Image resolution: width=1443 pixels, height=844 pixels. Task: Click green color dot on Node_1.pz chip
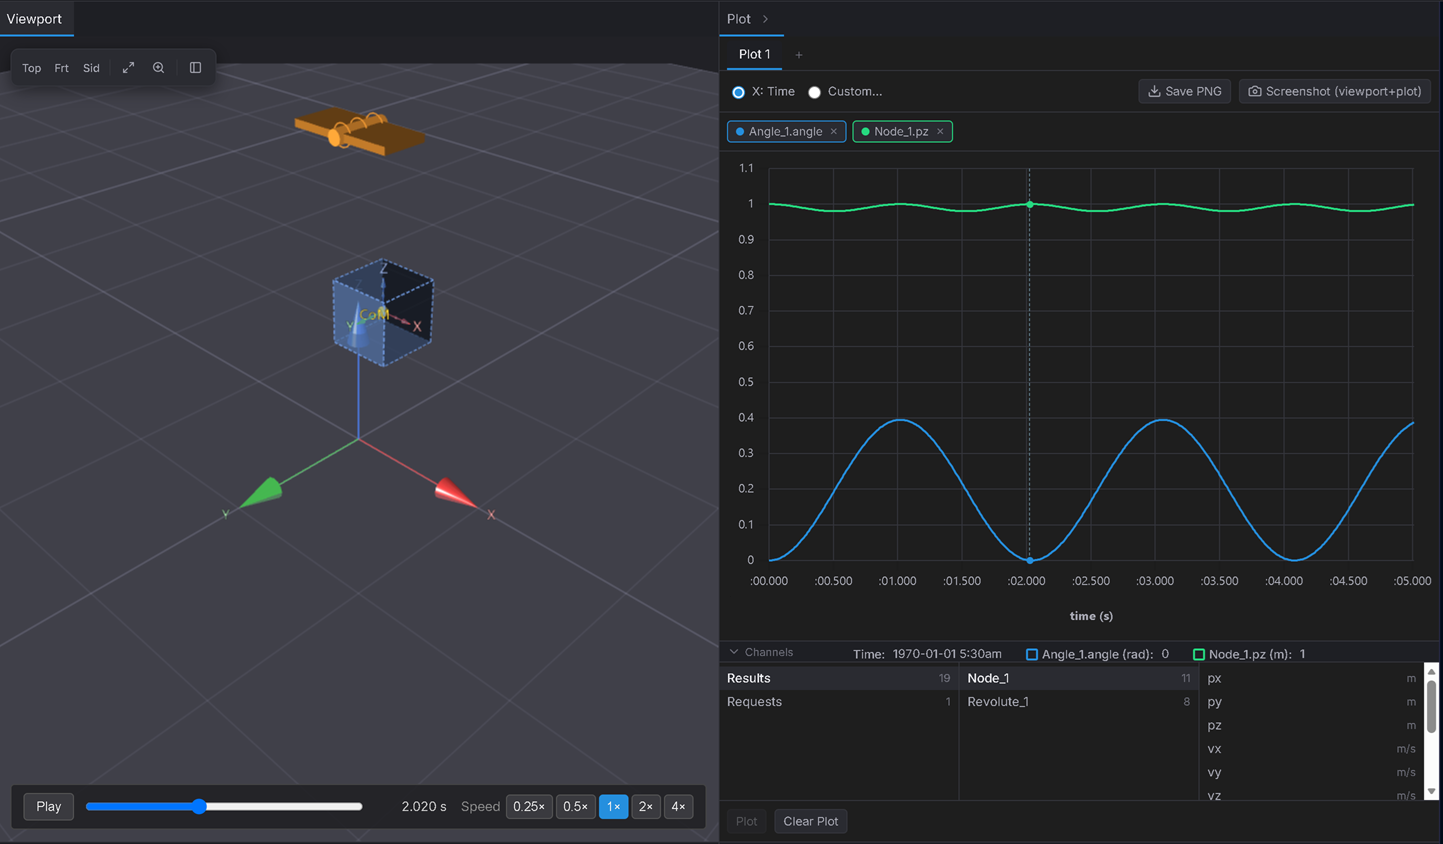coord(865,132)
